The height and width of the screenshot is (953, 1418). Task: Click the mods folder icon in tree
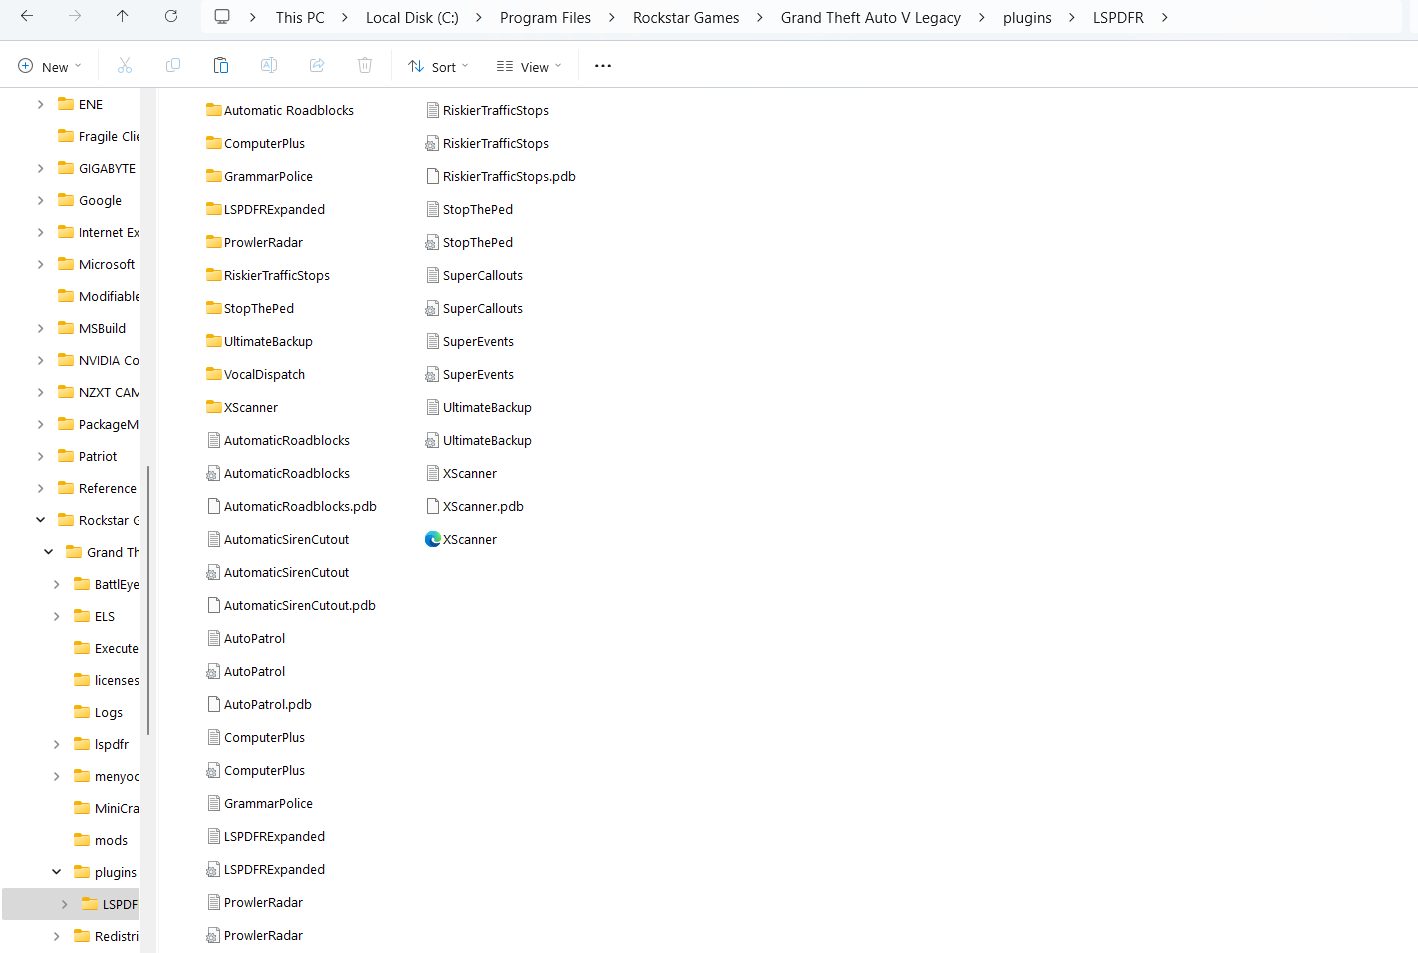point(82,840)
